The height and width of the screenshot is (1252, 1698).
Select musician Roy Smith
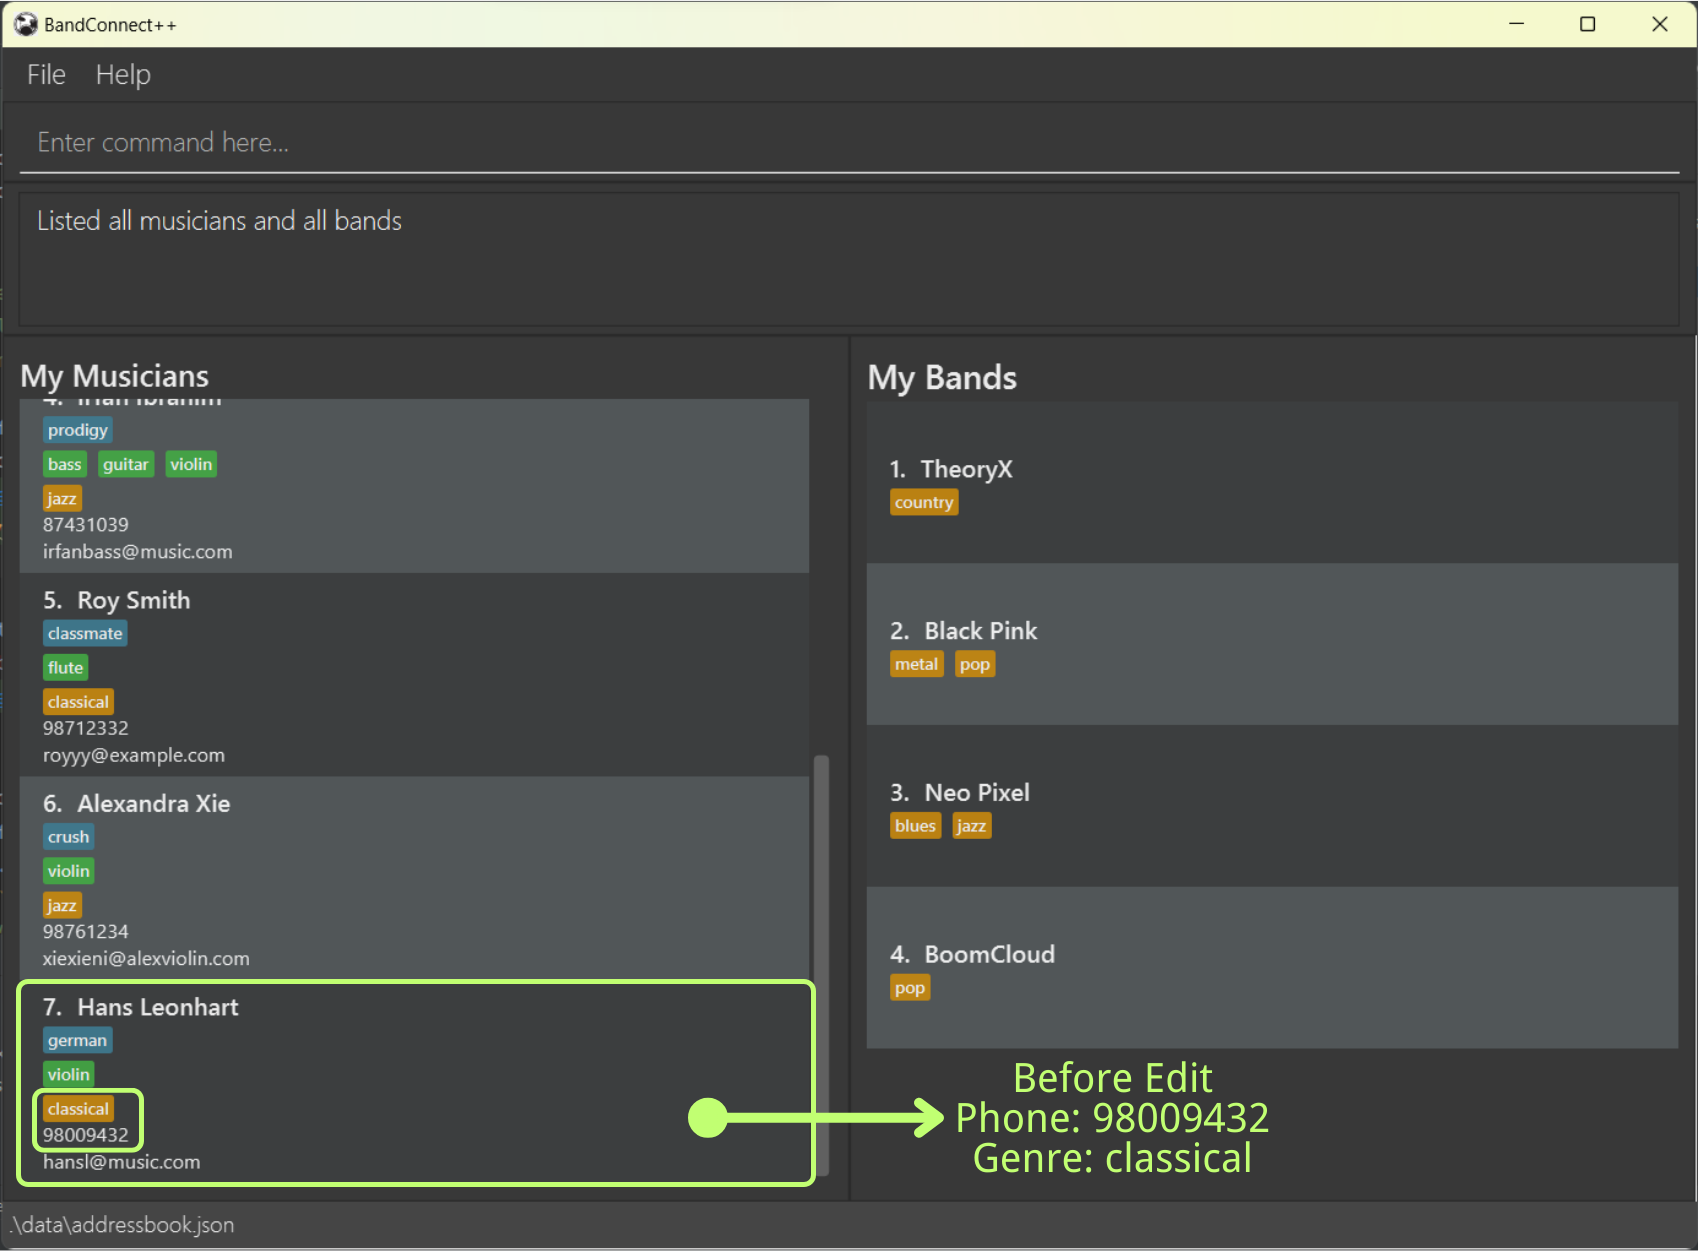pyautogui.click(x=414, y=675)
